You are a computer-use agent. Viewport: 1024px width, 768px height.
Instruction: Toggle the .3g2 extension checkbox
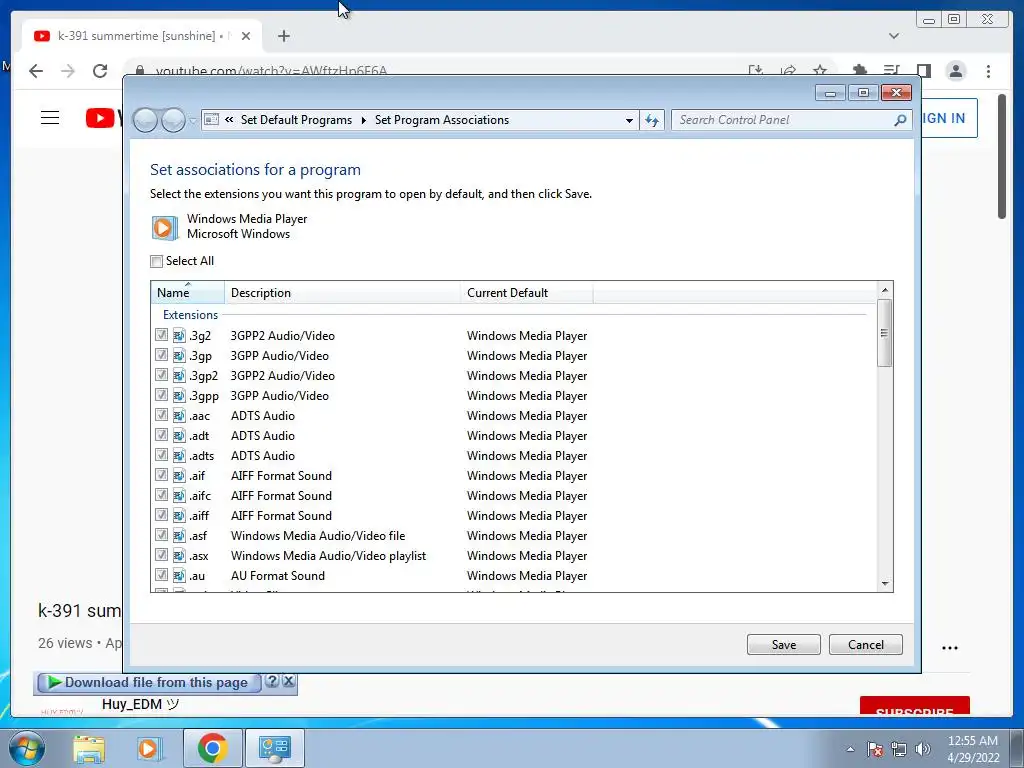(x=161, y=335)
